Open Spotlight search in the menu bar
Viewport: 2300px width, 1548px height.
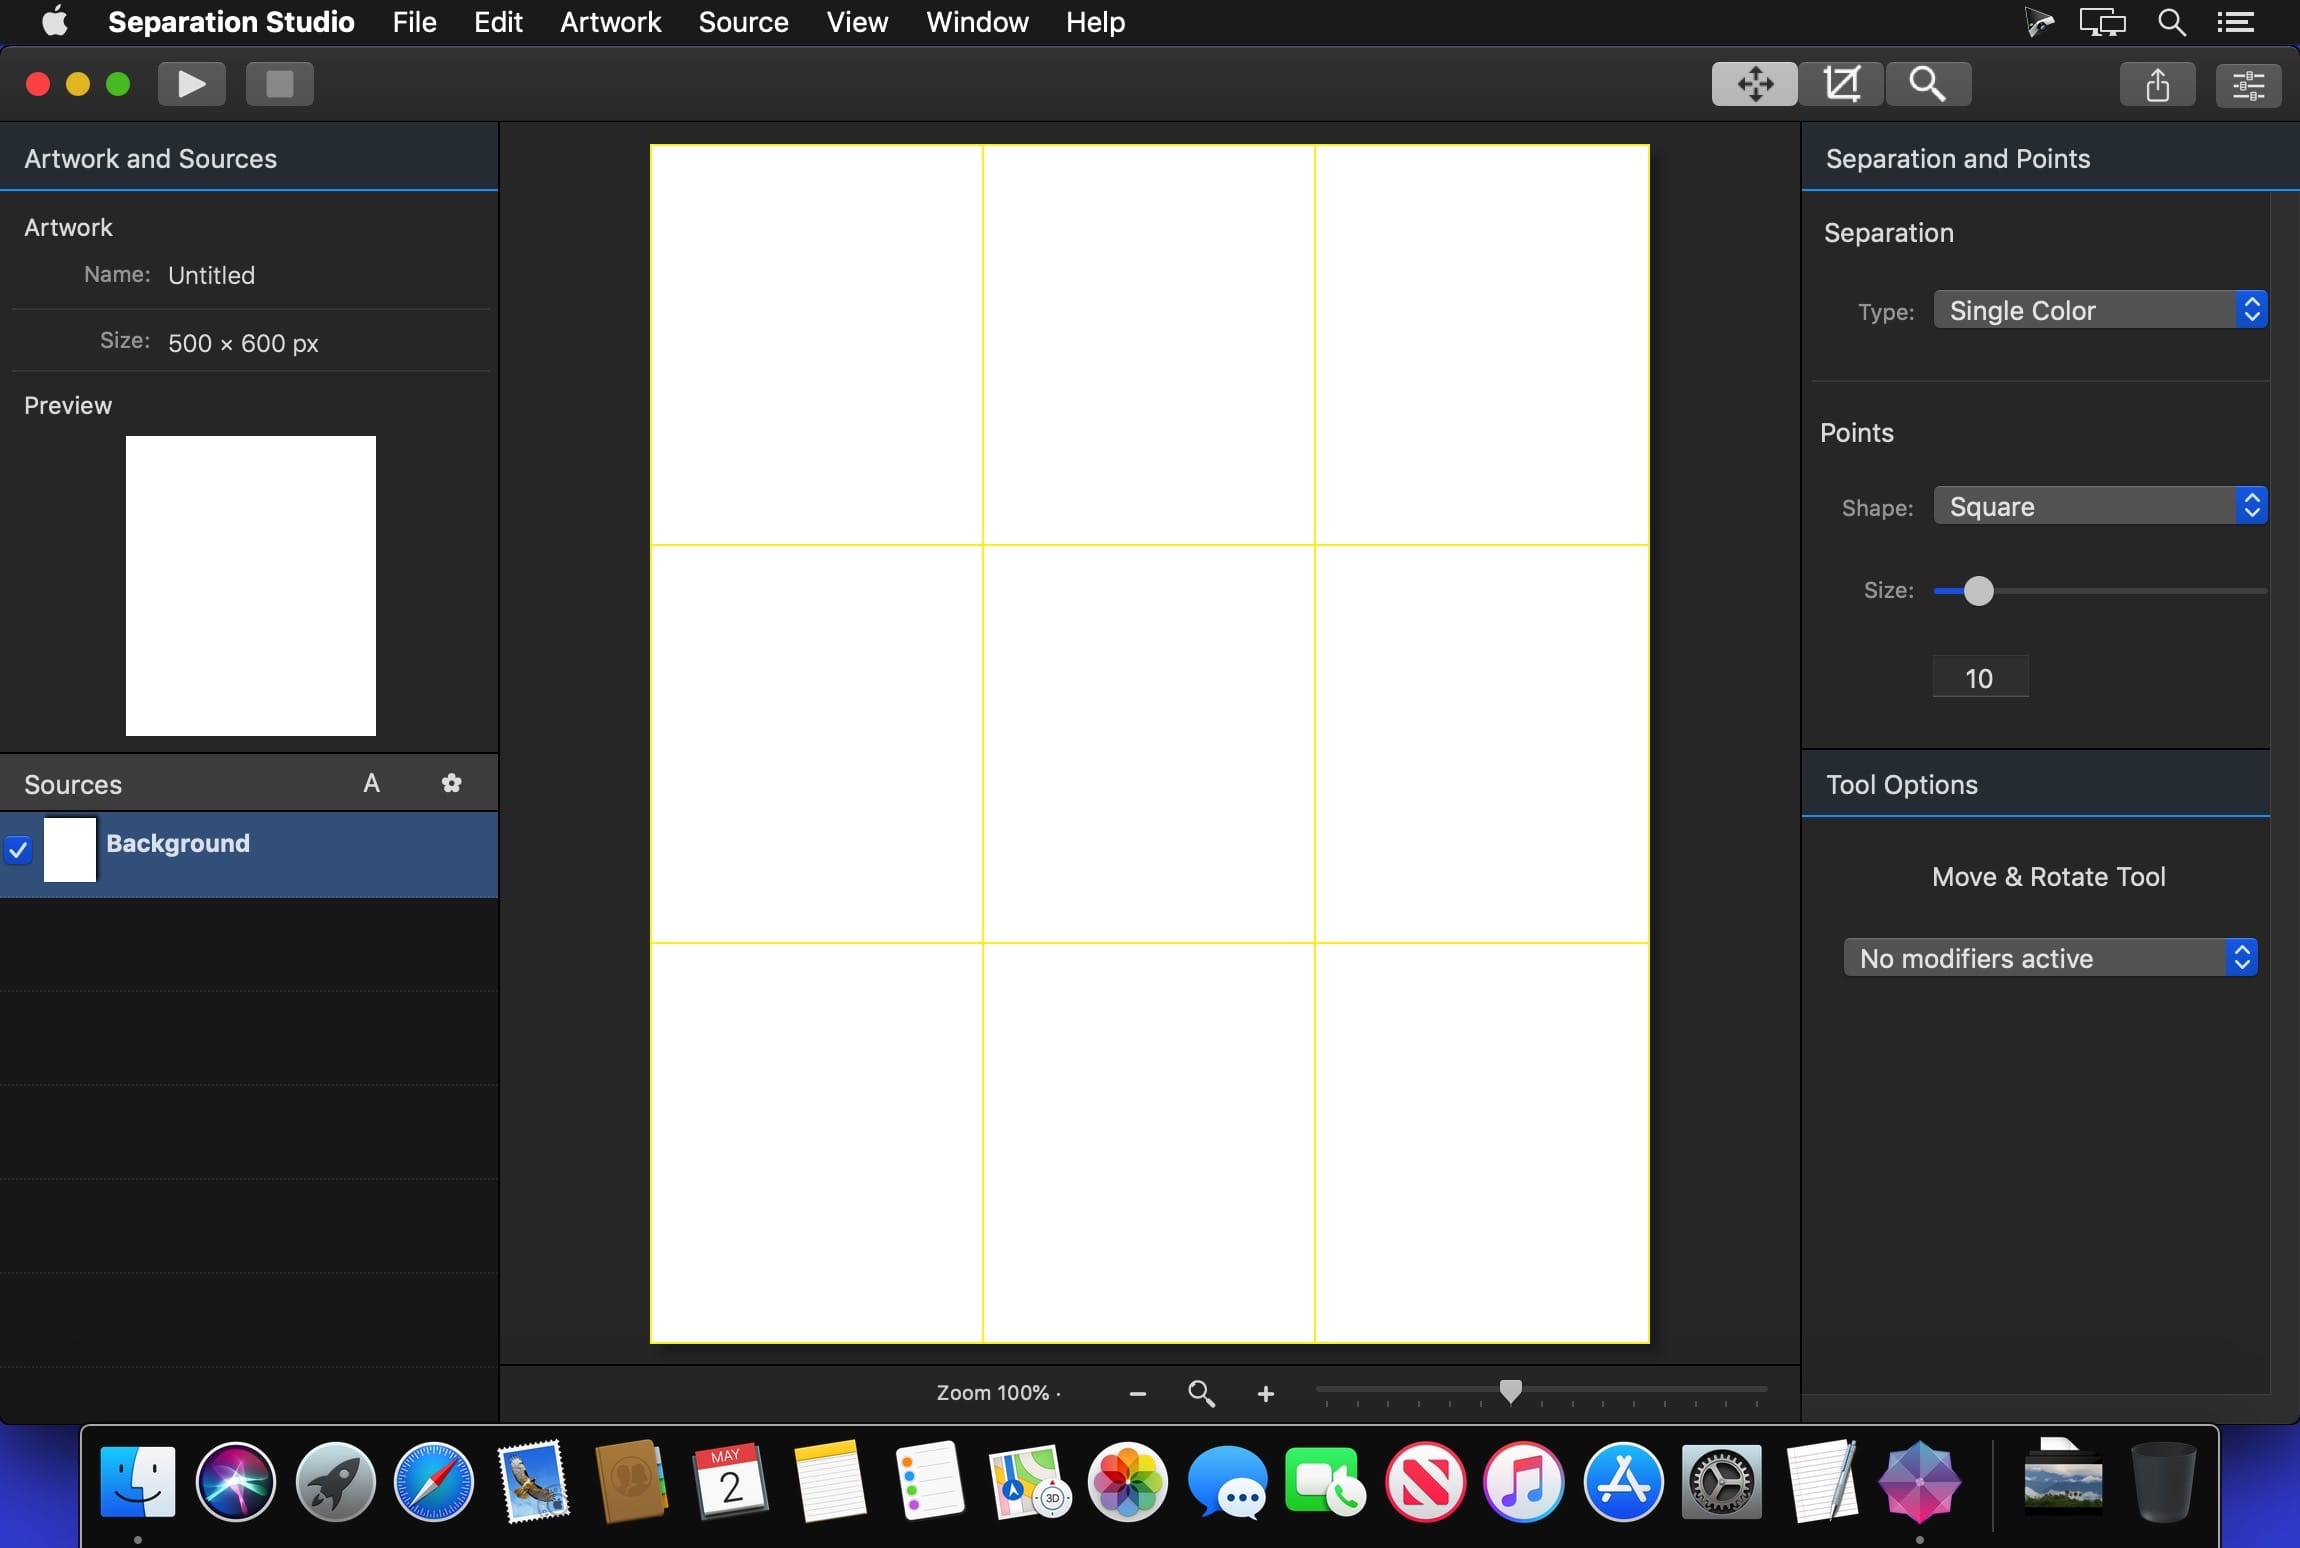pyautogui.click(x=2171, y=22)
